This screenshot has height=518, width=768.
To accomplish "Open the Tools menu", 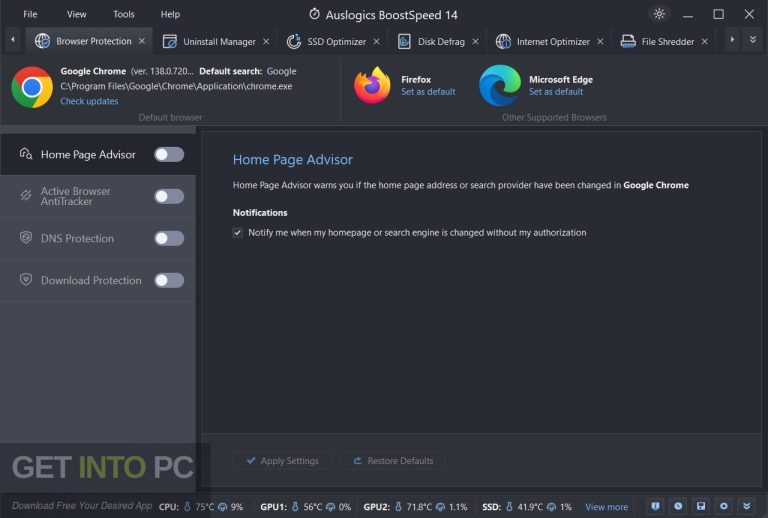I will click(124, 14).
